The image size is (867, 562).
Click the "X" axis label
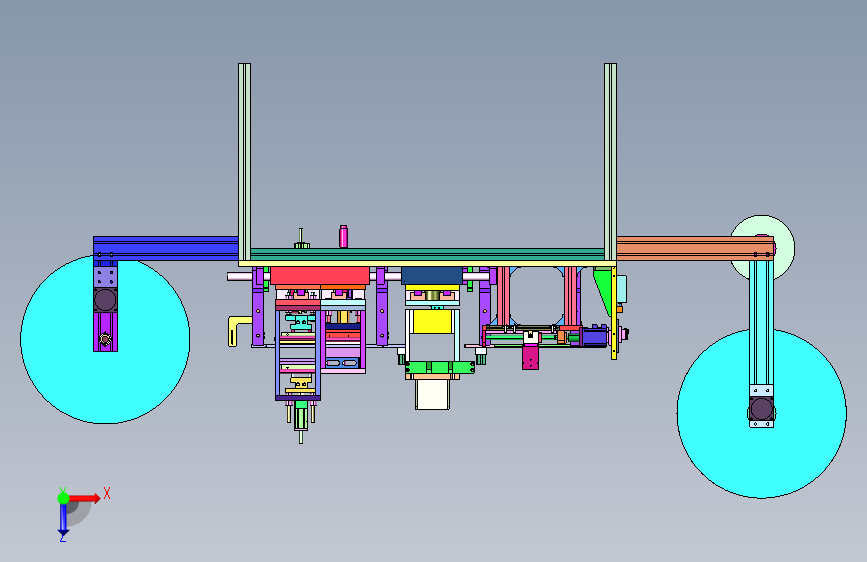pyautogui.click(x=107, y=493)
